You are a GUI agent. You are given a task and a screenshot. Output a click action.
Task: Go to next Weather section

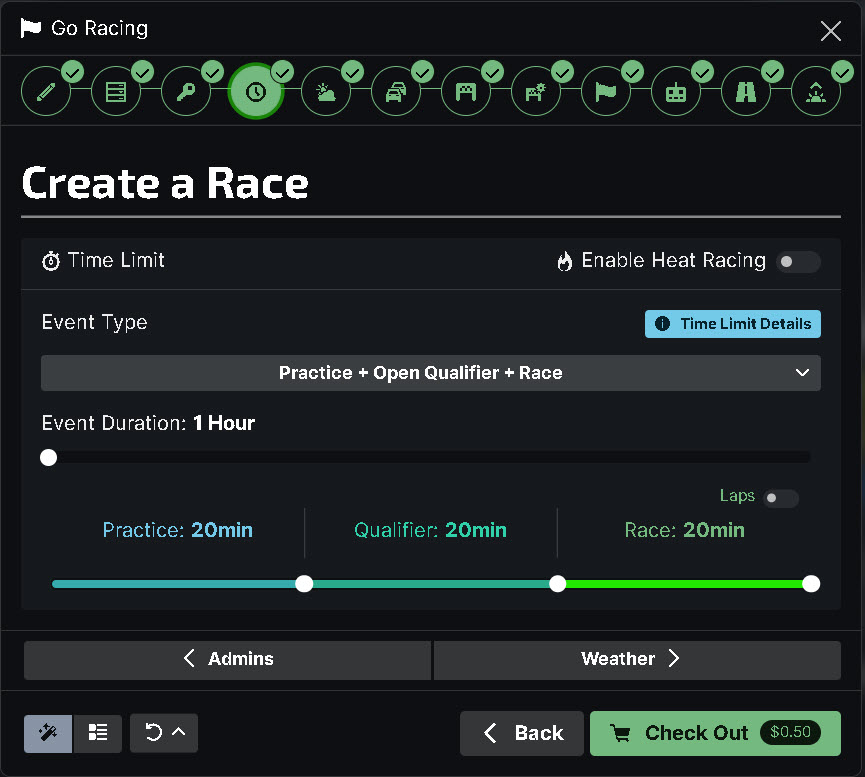637,660
